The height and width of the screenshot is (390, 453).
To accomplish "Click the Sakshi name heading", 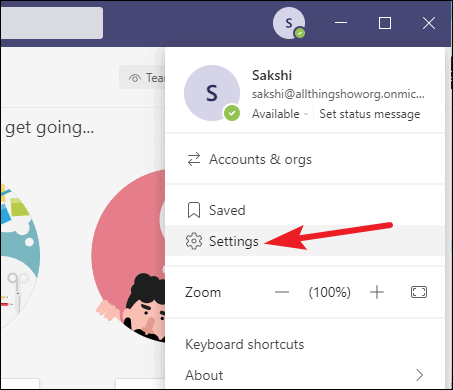I will pos(272,75).
